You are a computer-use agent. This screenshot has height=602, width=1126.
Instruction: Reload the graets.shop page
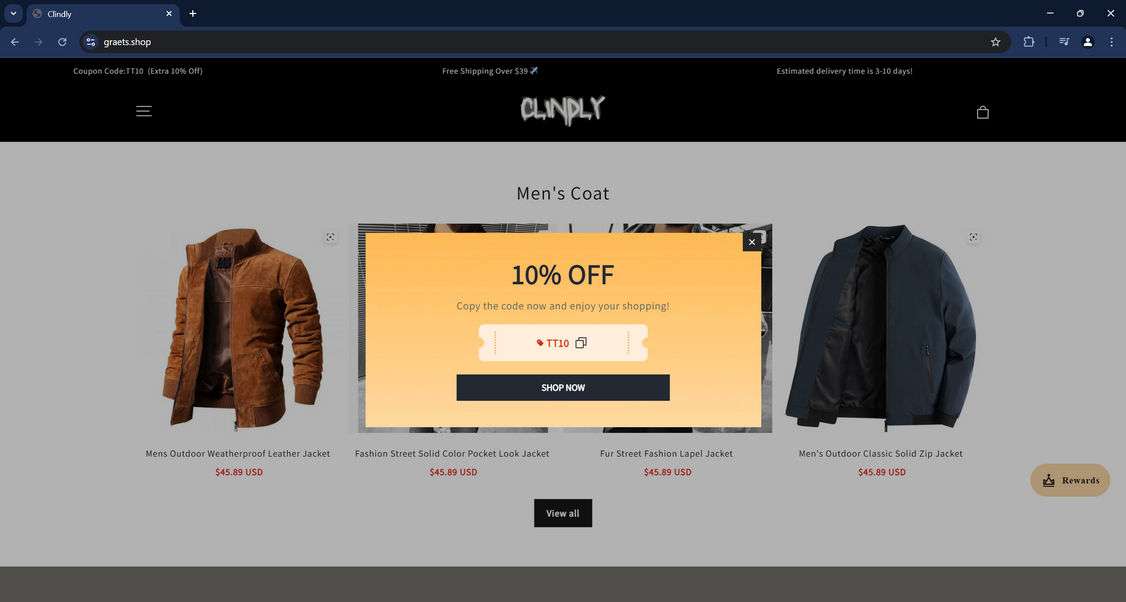coord(62,42)
